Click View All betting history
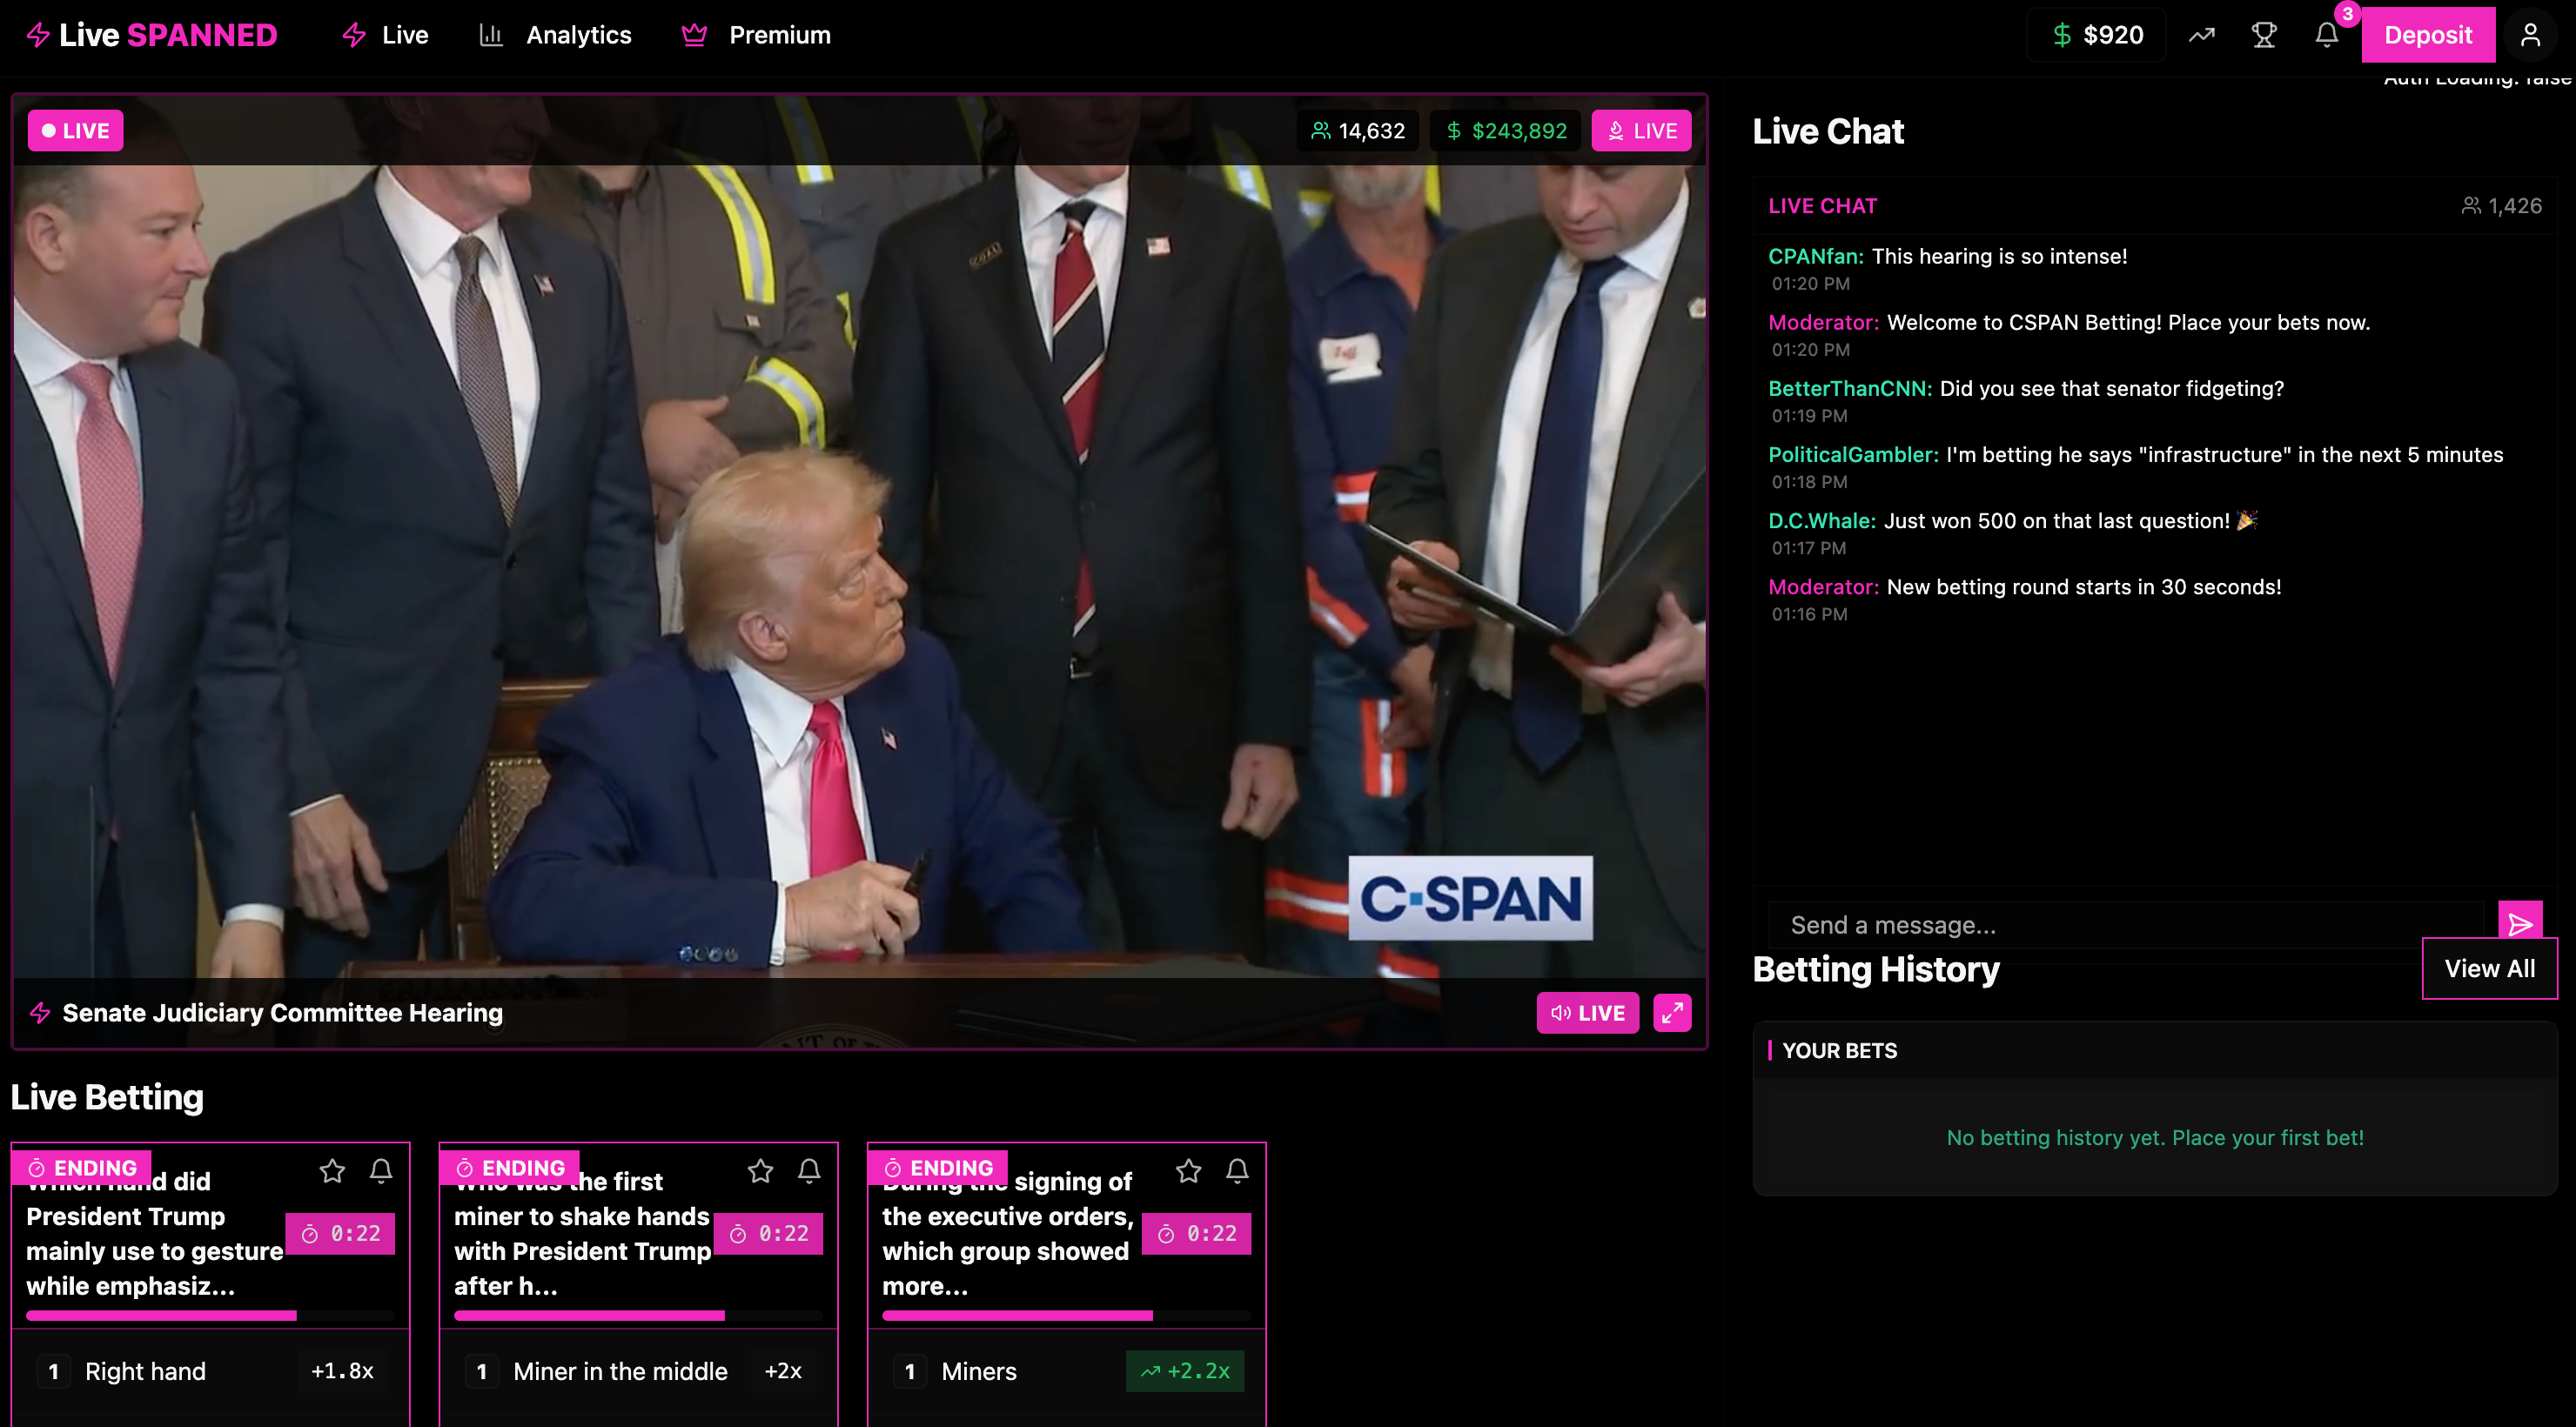 tap(2488, 968)
